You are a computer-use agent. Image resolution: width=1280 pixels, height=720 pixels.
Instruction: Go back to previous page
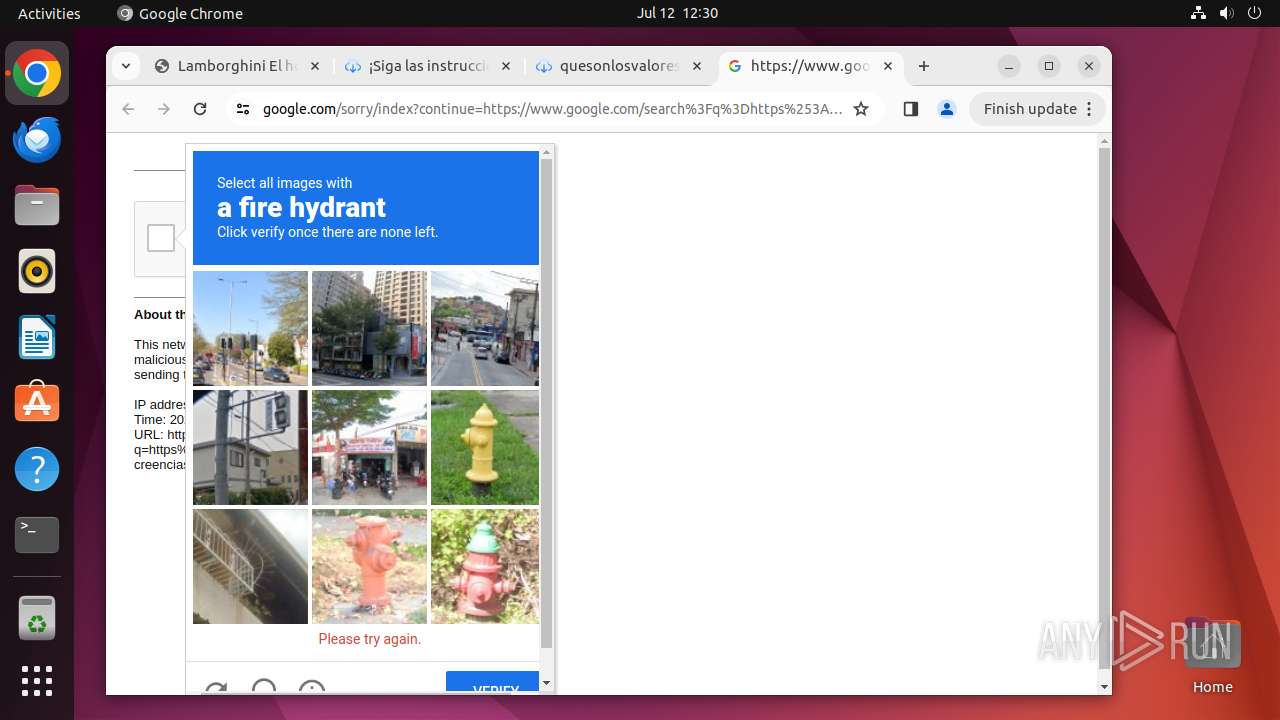click(128, 109)
